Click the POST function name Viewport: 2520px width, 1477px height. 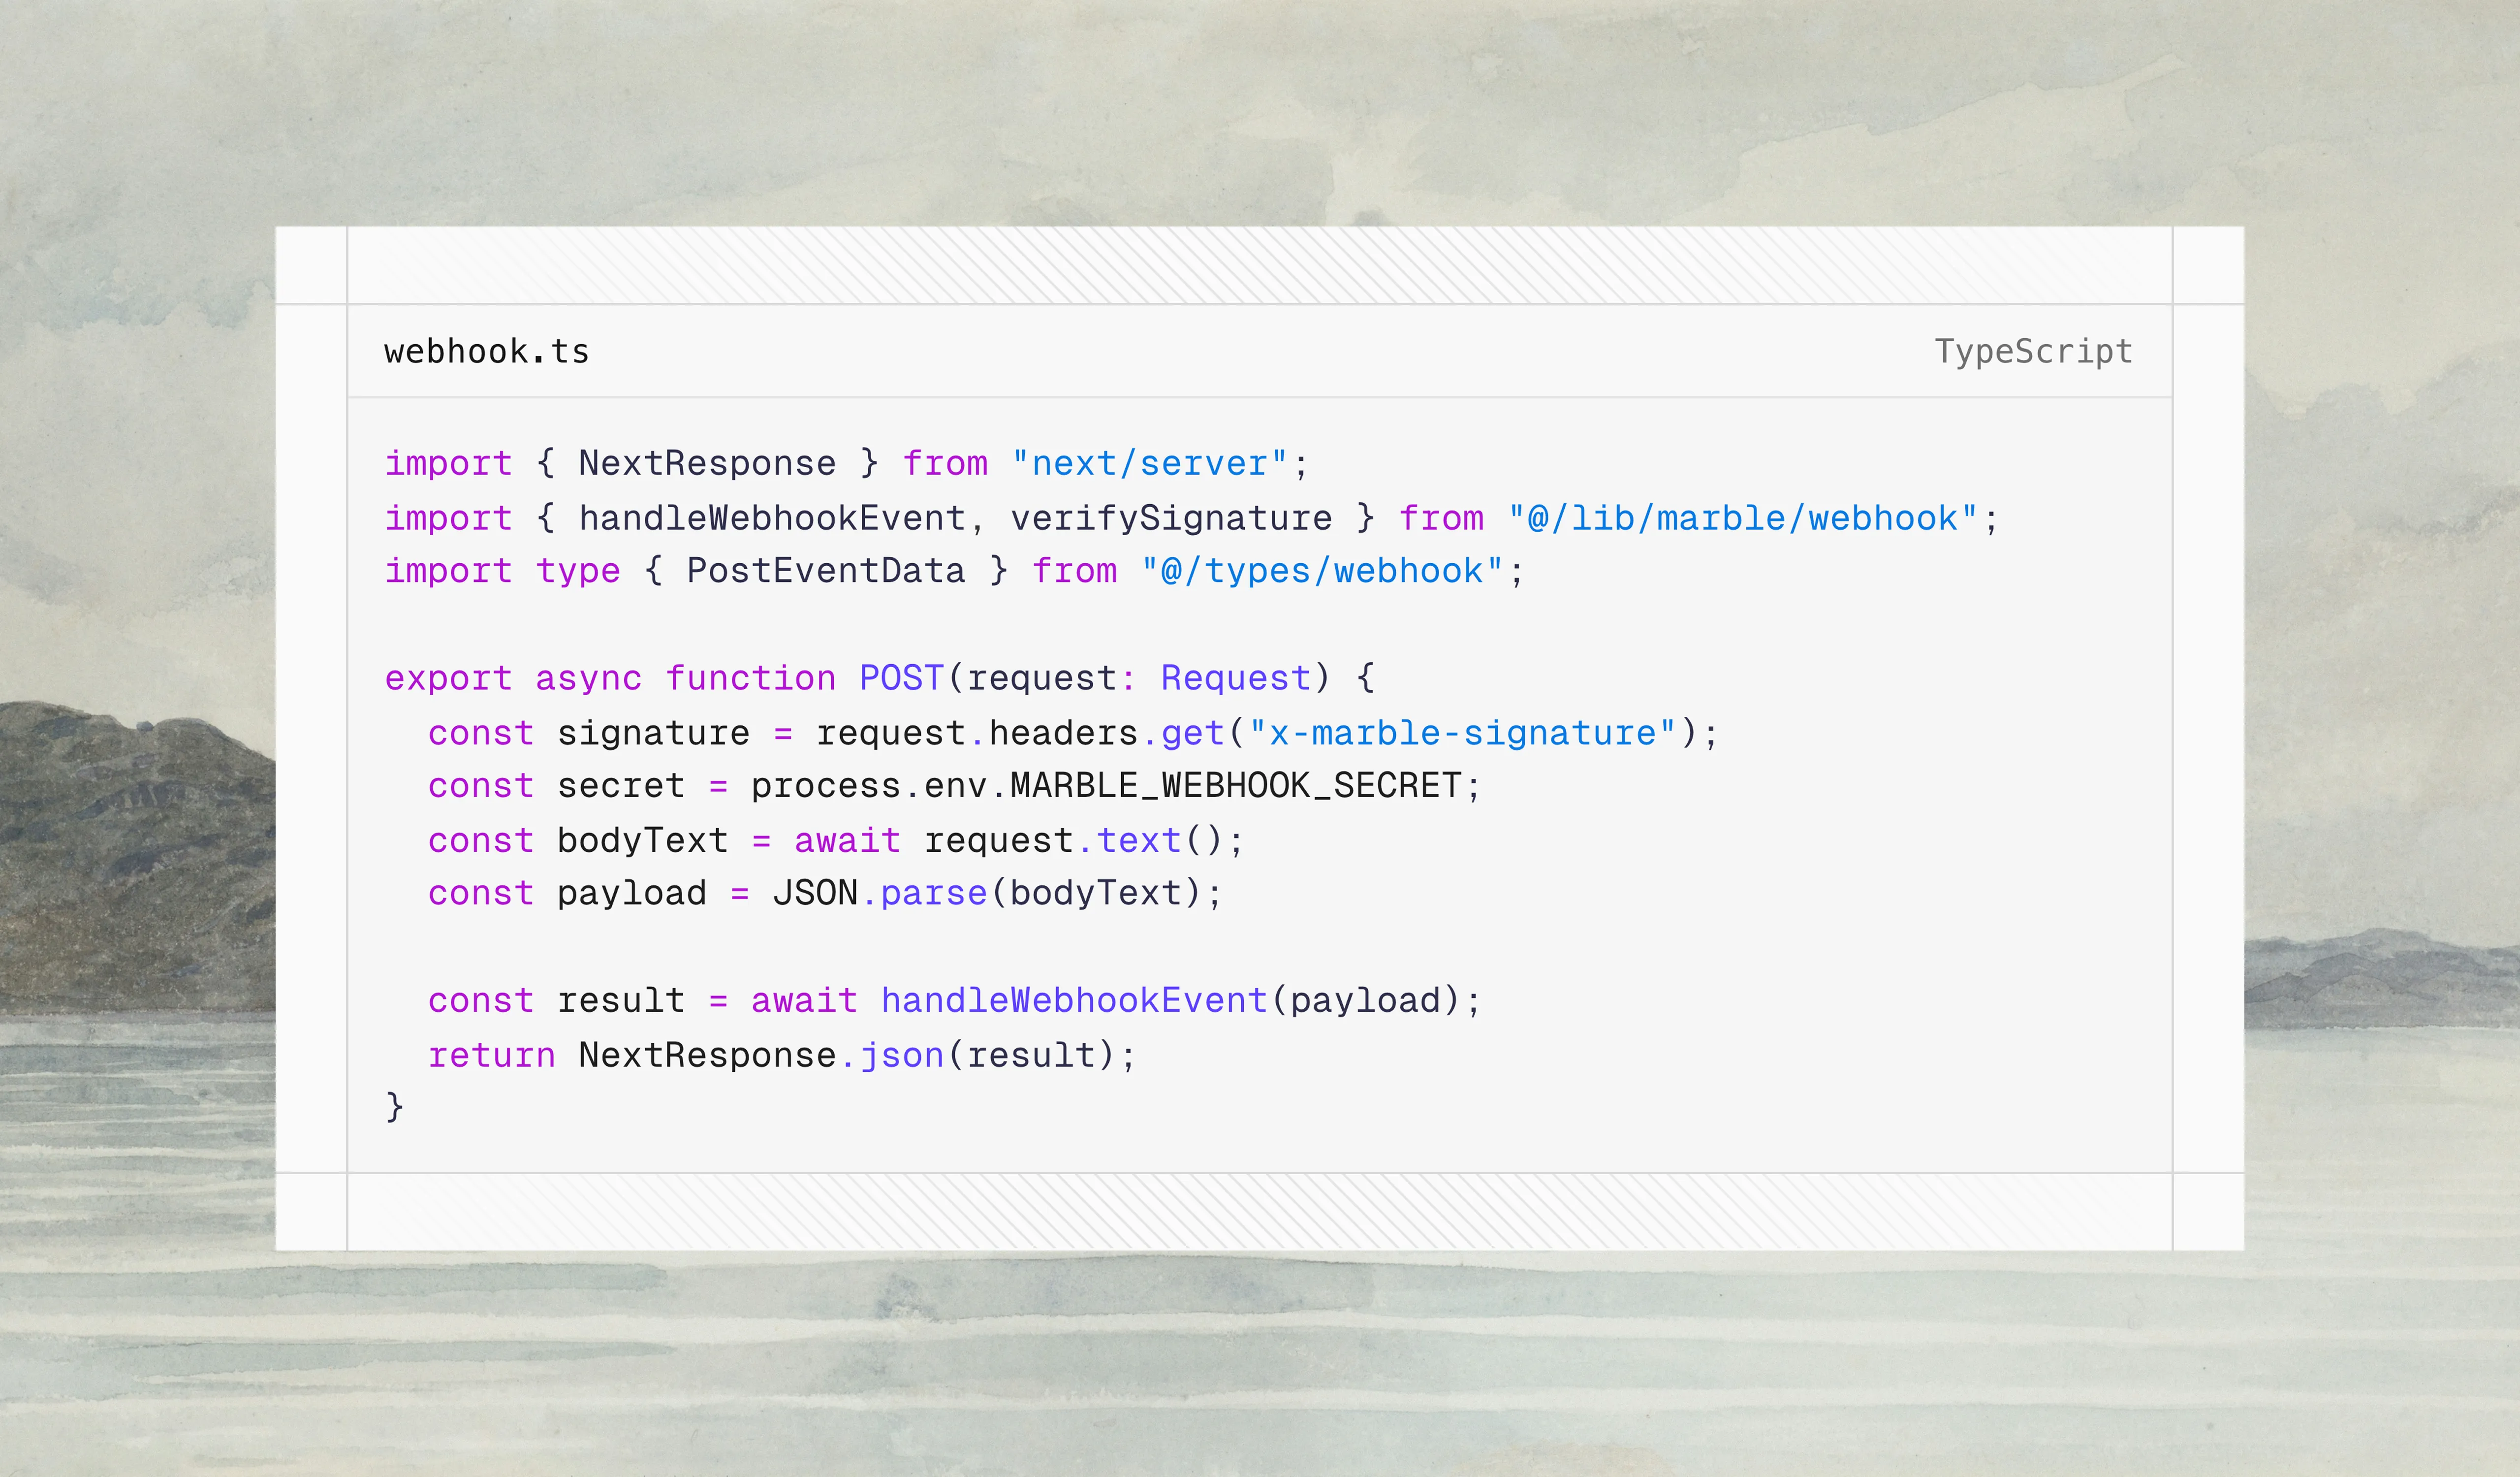pyautogui.click(x=900, y=677)
